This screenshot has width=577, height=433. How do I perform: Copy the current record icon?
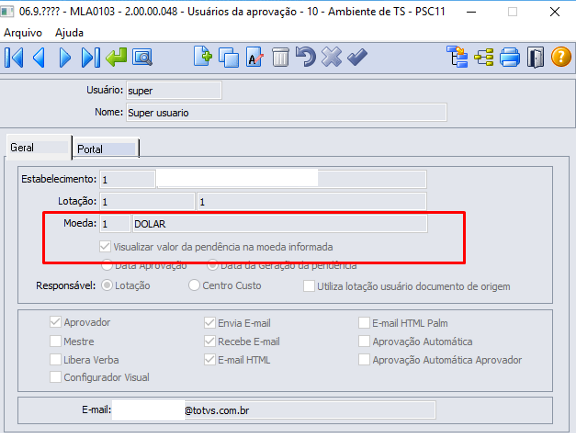pos(229,57)
